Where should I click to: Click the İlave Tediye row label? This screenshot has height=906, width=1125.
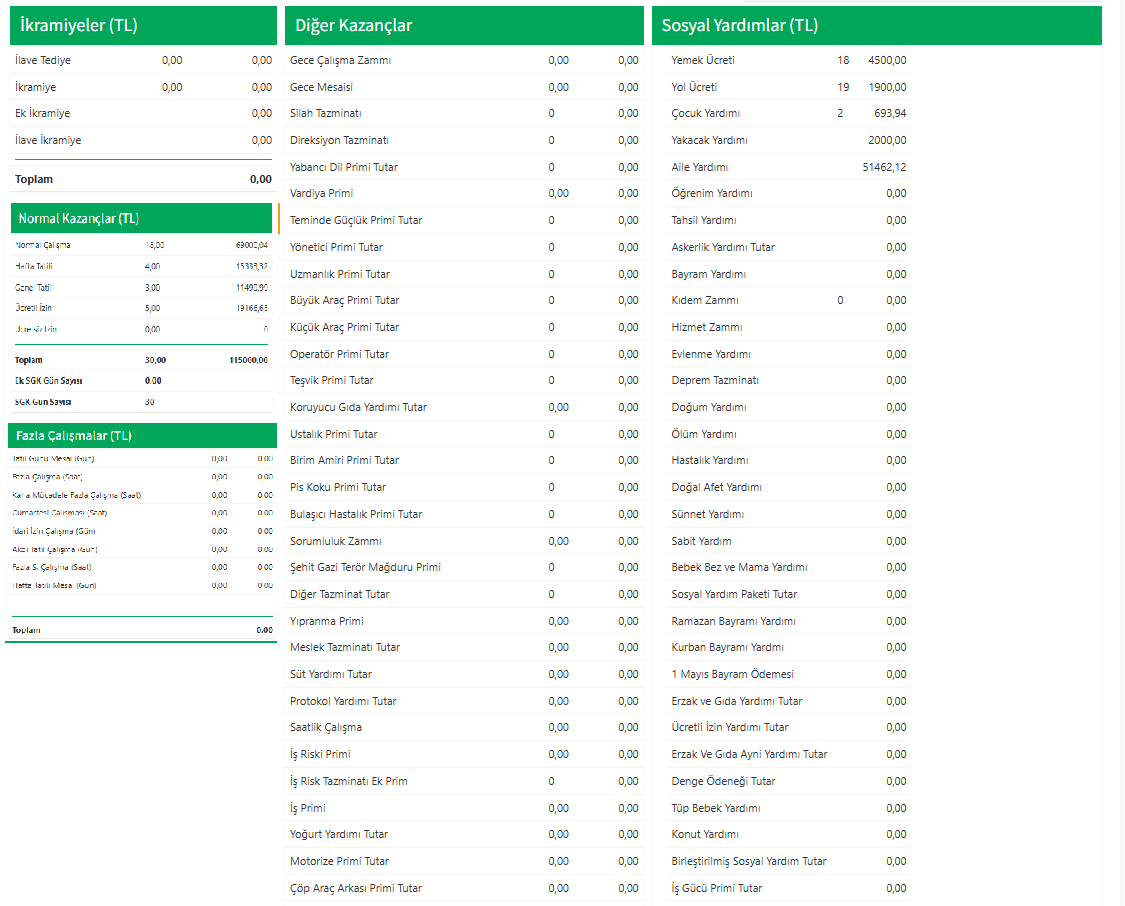pos(43,60)
